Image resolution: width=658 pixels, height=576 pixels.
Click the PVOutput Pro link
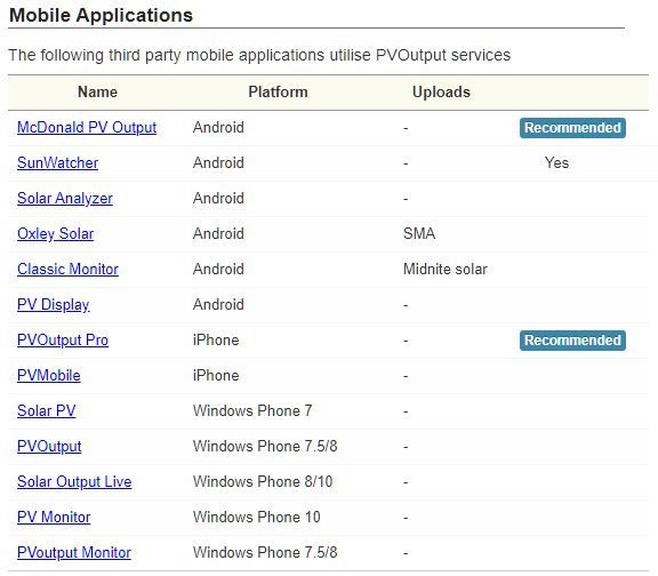click(x=63, y=340)
